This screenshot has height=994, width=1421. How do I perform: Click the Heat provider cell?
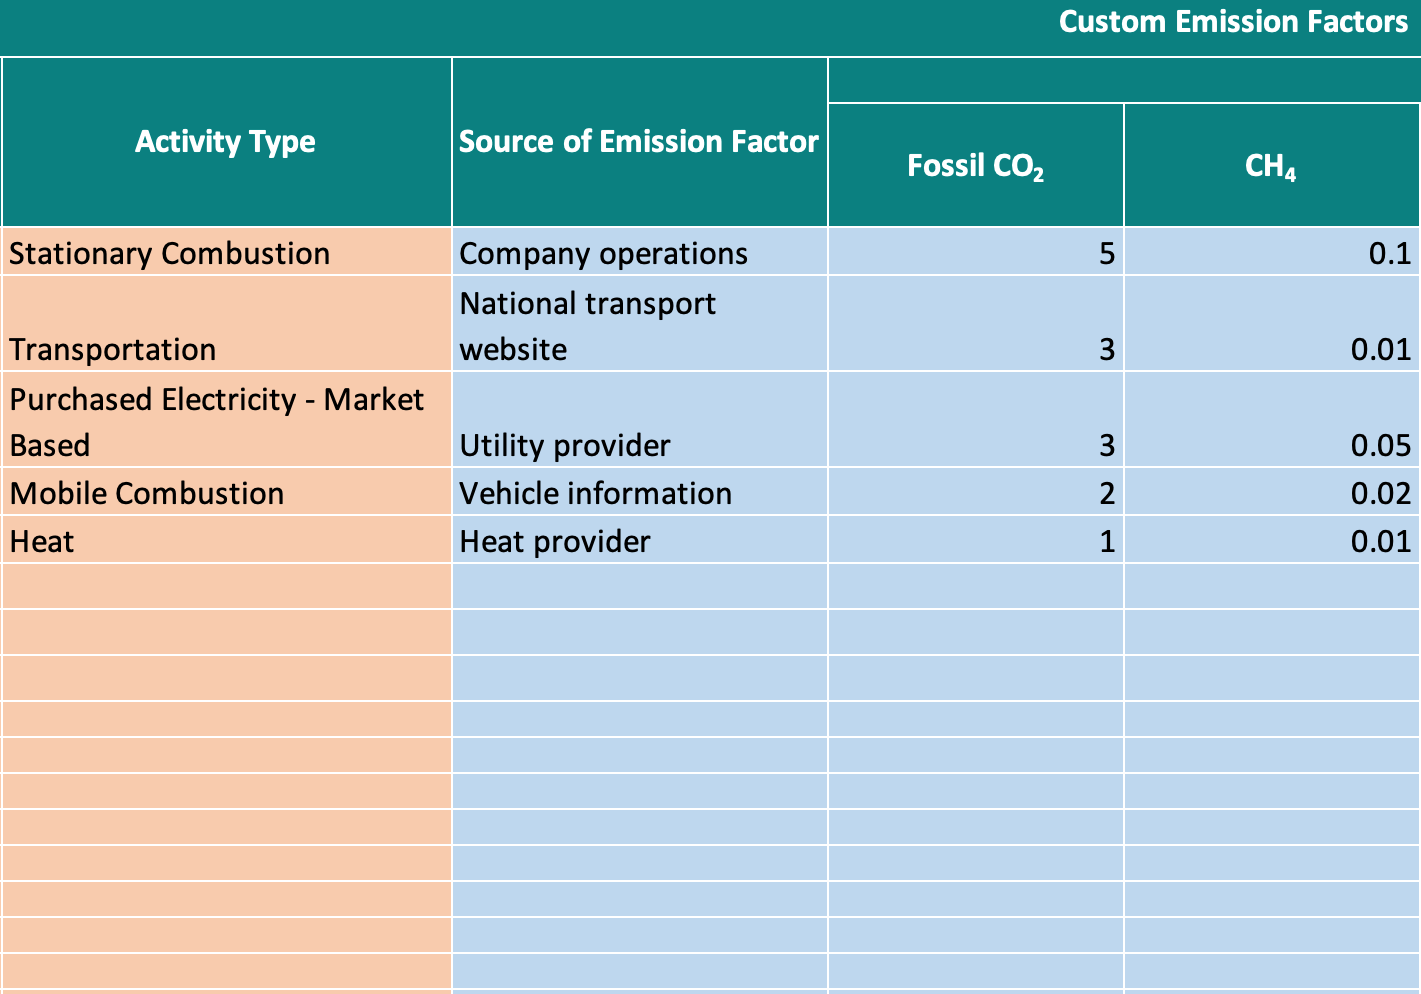pos(553,541)
